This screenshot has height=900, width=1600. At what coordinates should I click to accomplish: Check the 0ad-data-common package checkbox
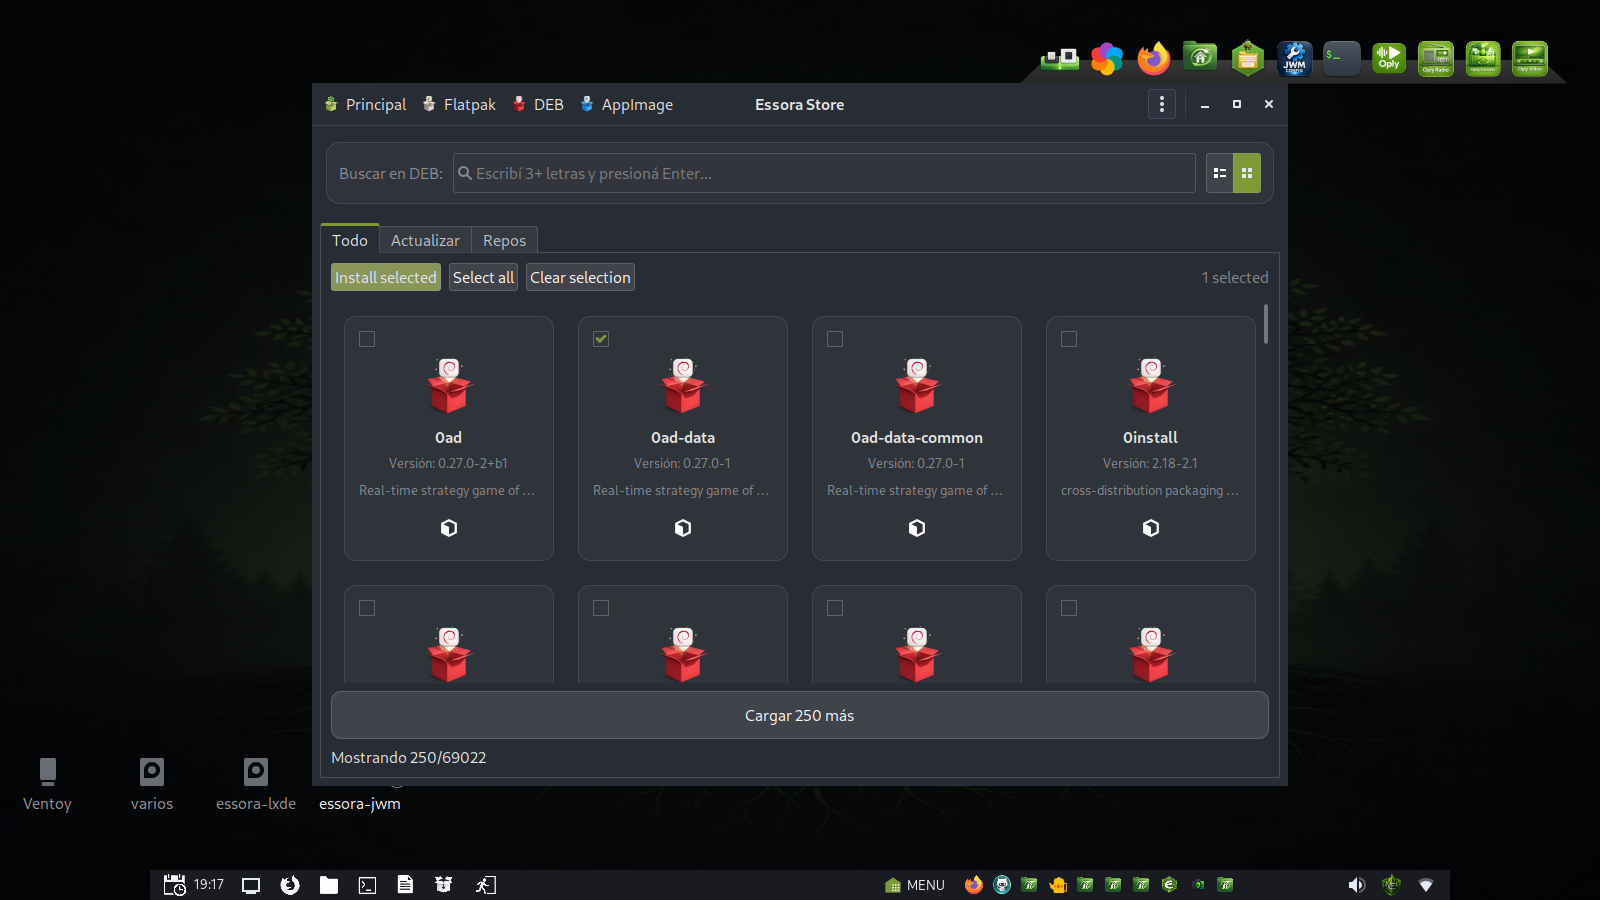835,339
